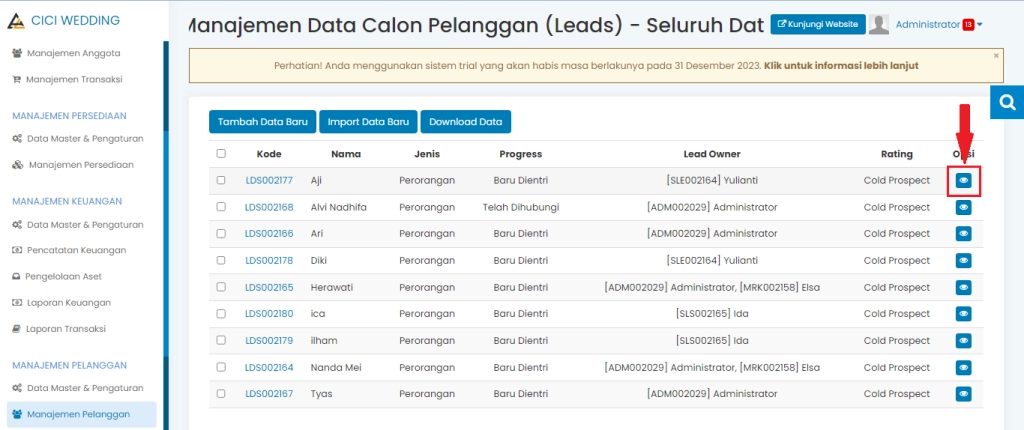Screen dimensions: 1024x430
Task: Sort by the Progress column header
Action: click(520, 154)
